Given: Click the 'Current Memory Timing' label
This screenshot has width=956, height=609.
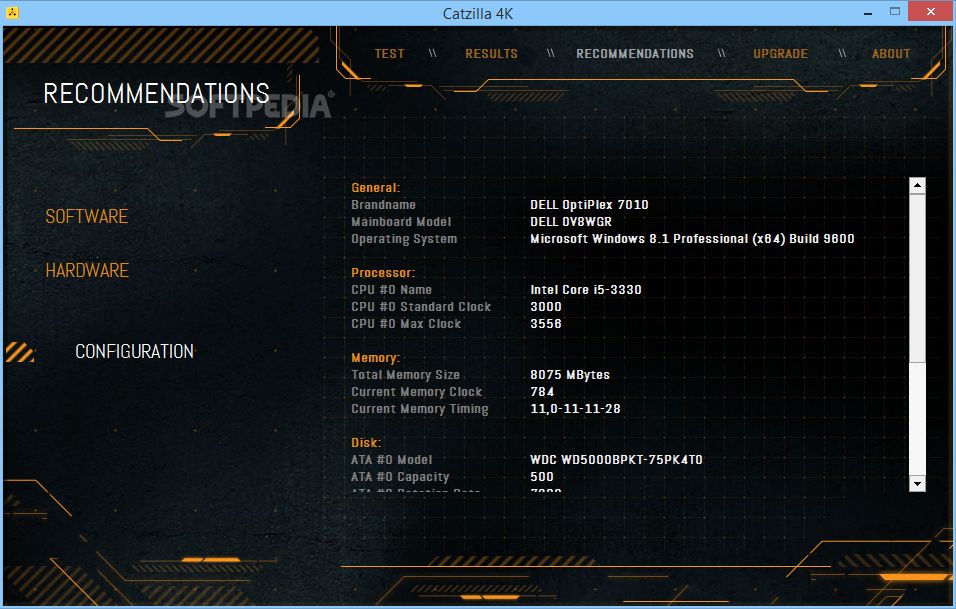Looking at the screenshot, I should click(x=419, y=409).
